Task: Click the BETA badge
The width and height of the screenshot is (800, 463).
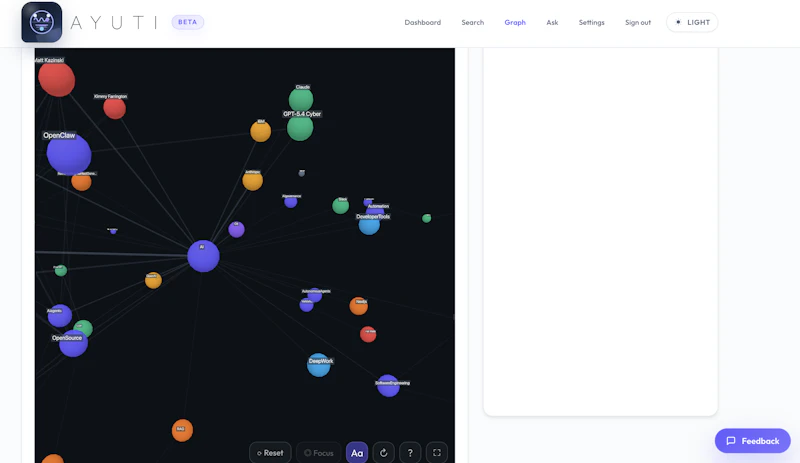Action: click(x=187, y=22)
